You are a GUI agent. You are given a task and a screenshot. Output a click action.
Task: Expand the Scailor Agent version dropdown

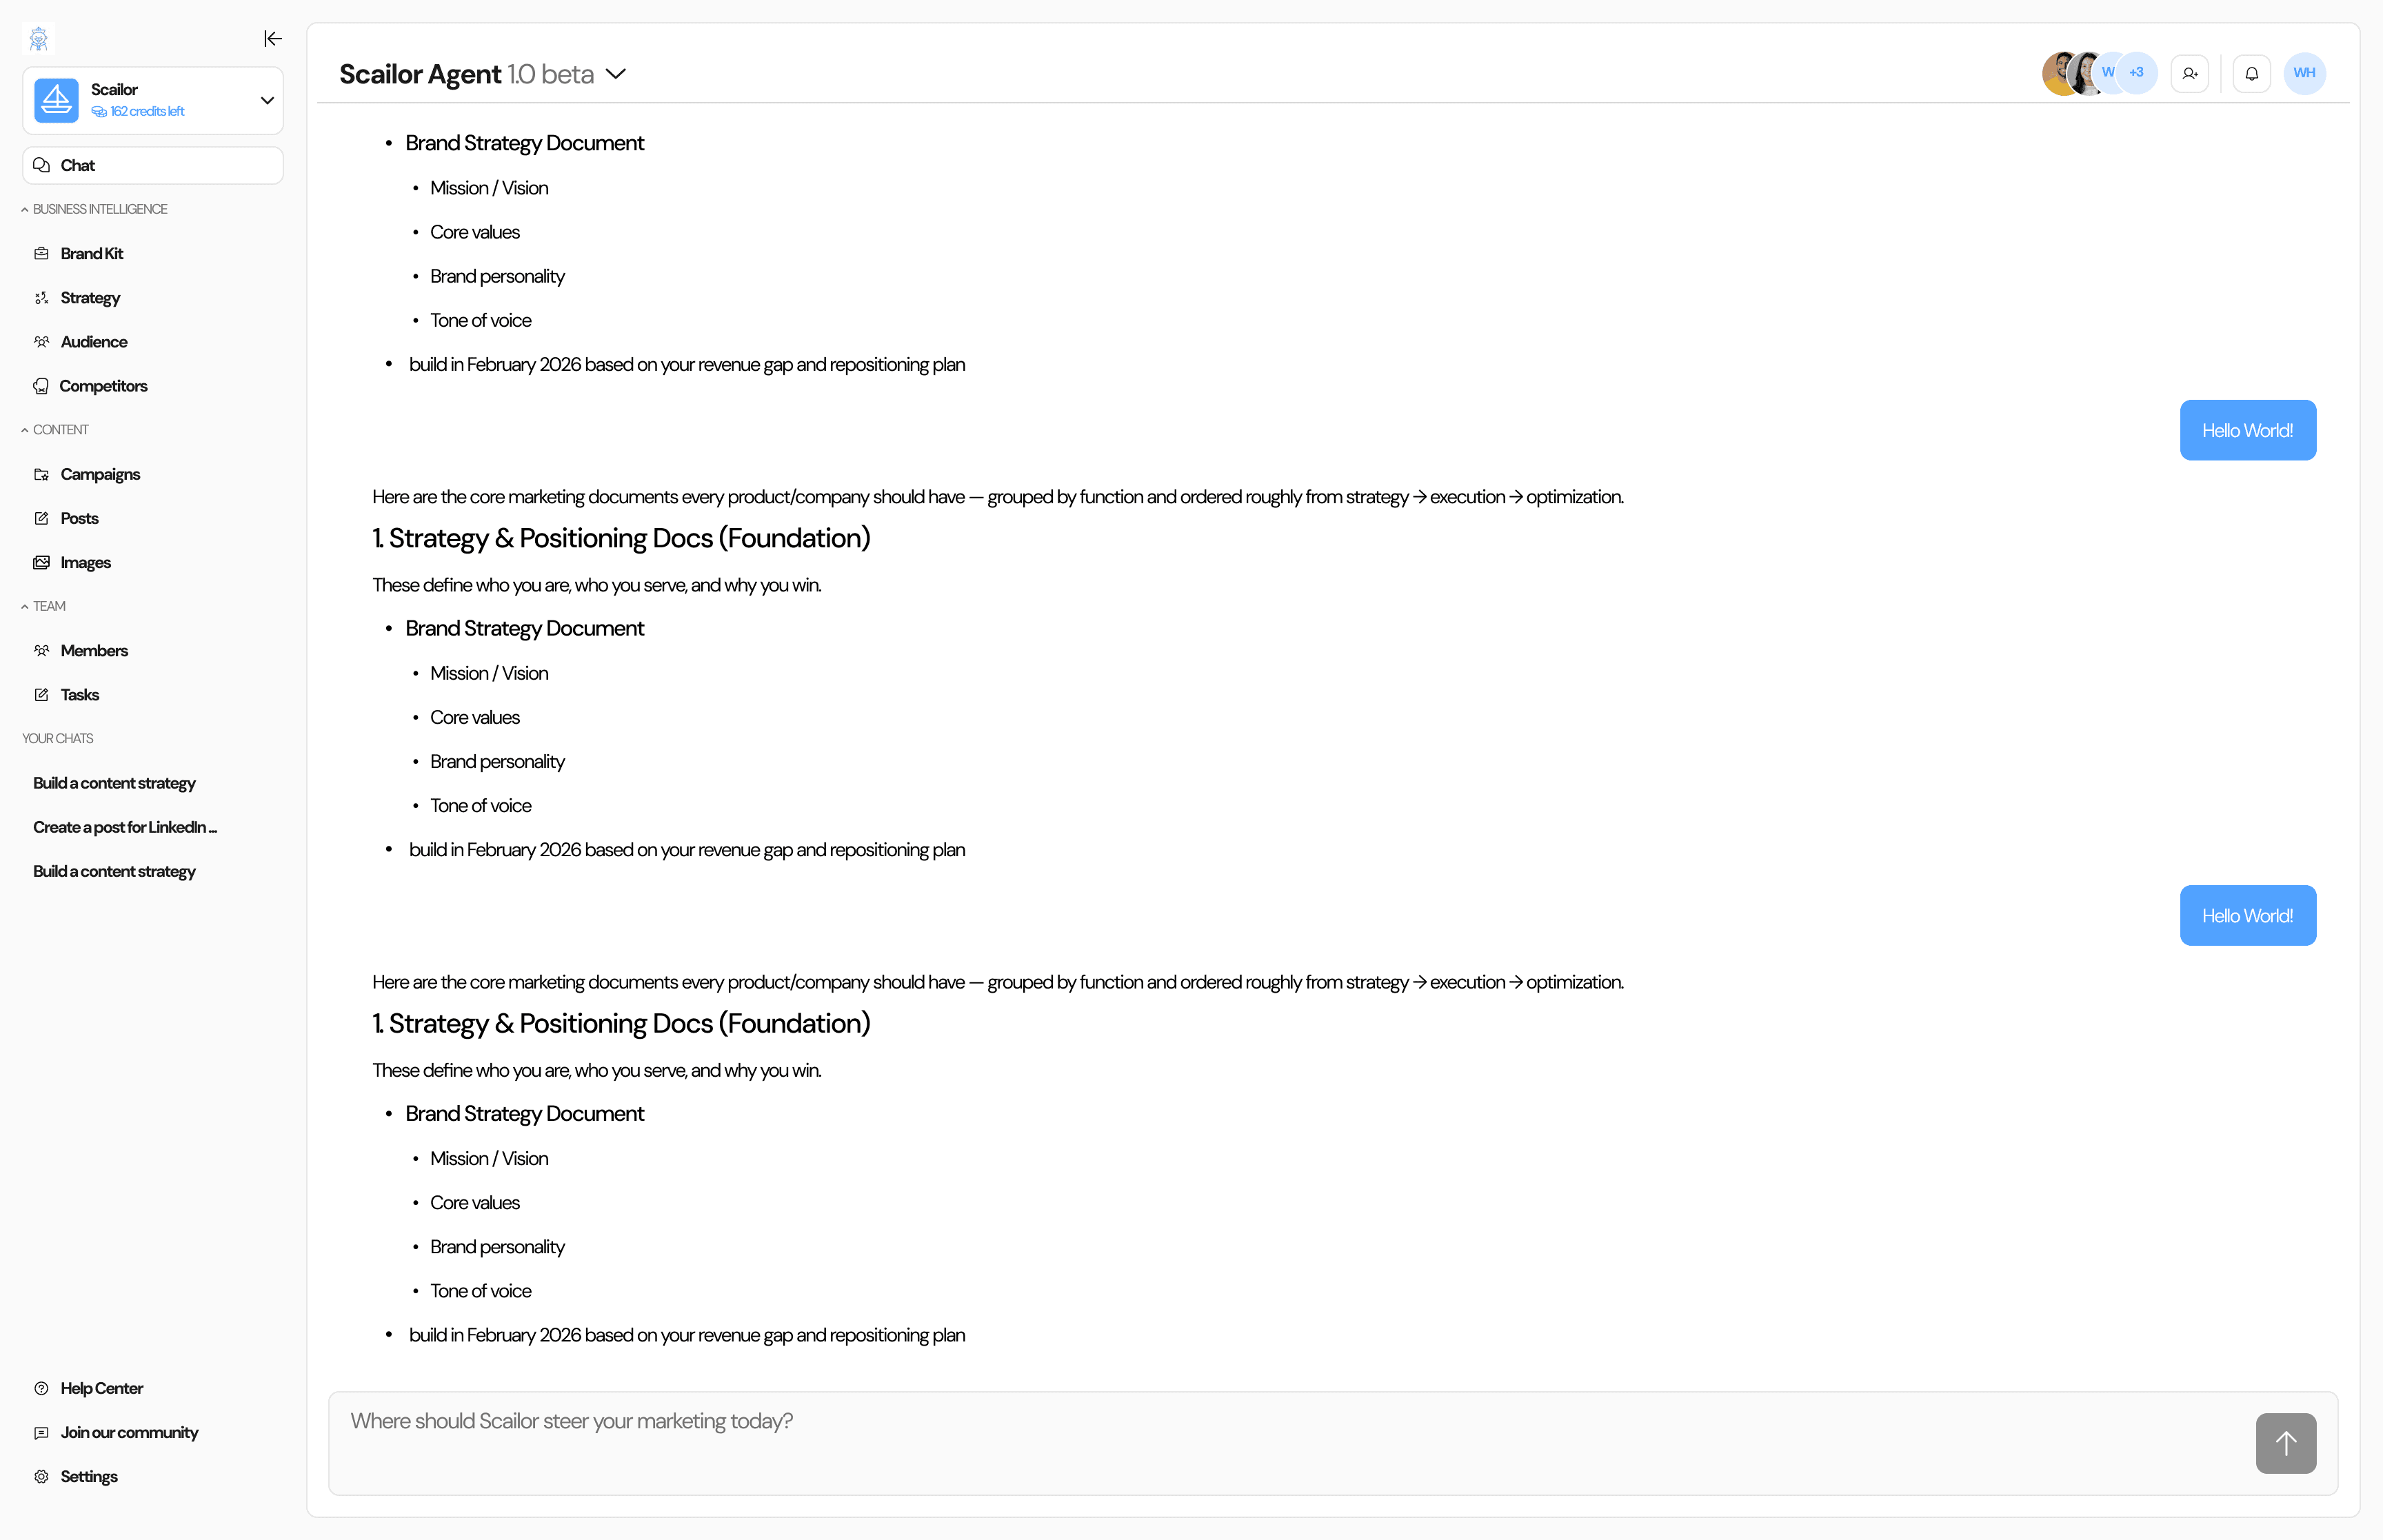617,73
